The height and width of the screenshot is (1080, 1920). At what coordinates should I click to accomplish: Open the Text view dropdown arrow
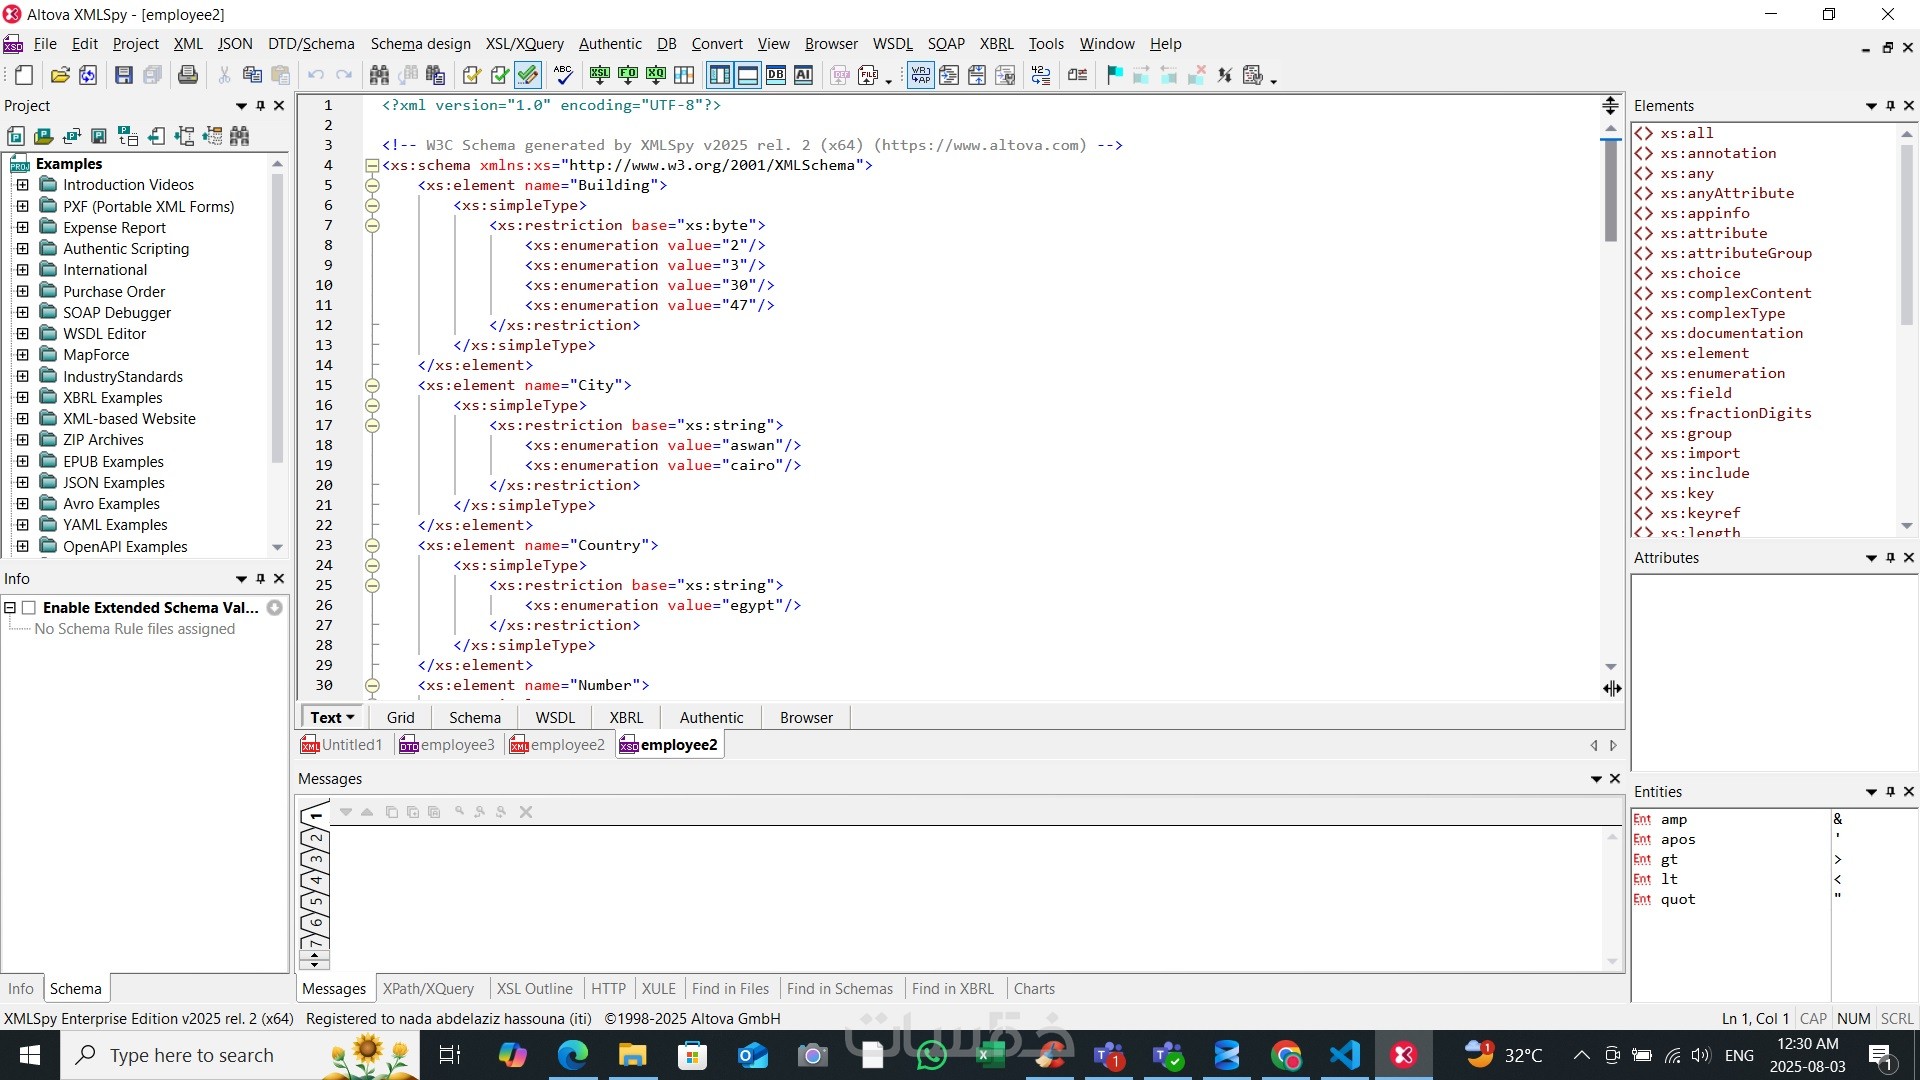point(350,717)
